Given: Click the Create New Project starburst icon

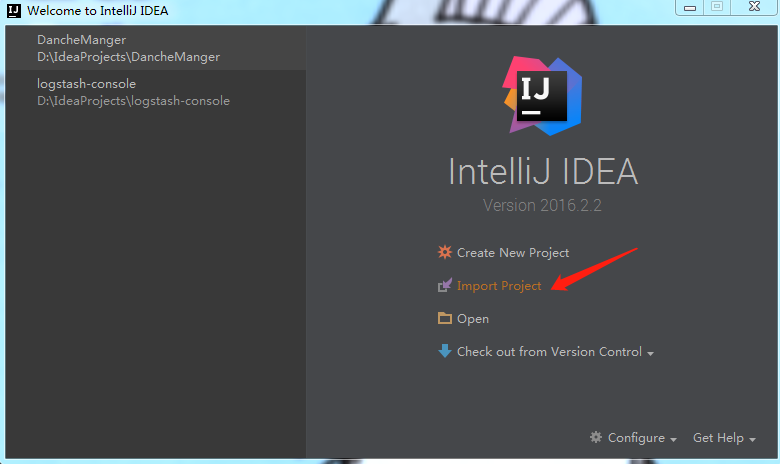Looking at the screenshot, I should pos(445,252).
